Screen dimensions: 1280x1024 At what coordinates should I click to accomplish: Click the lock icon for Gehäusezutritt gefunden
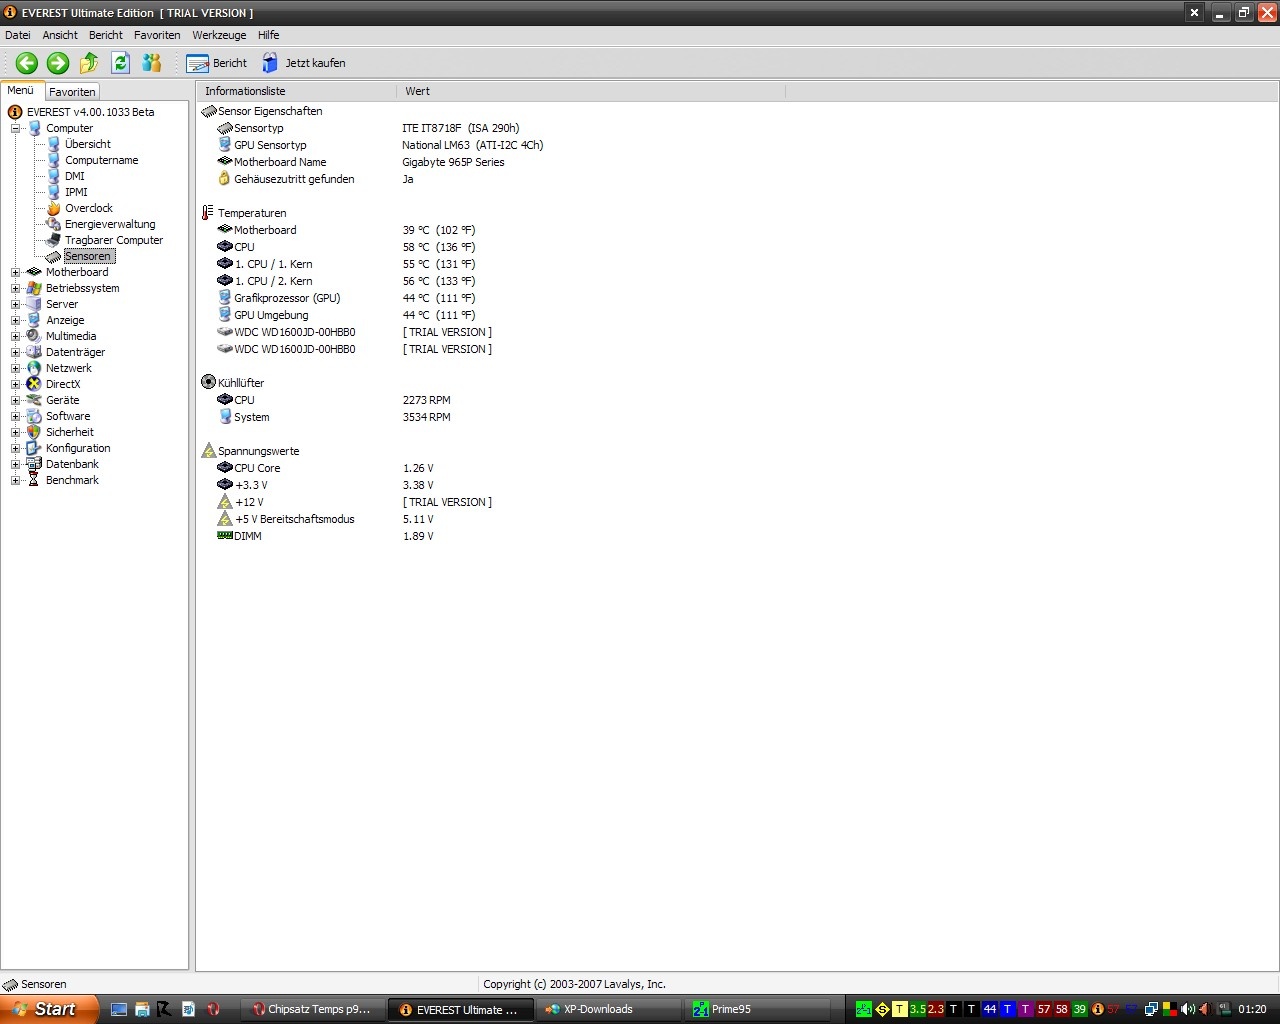pos(225,178)
